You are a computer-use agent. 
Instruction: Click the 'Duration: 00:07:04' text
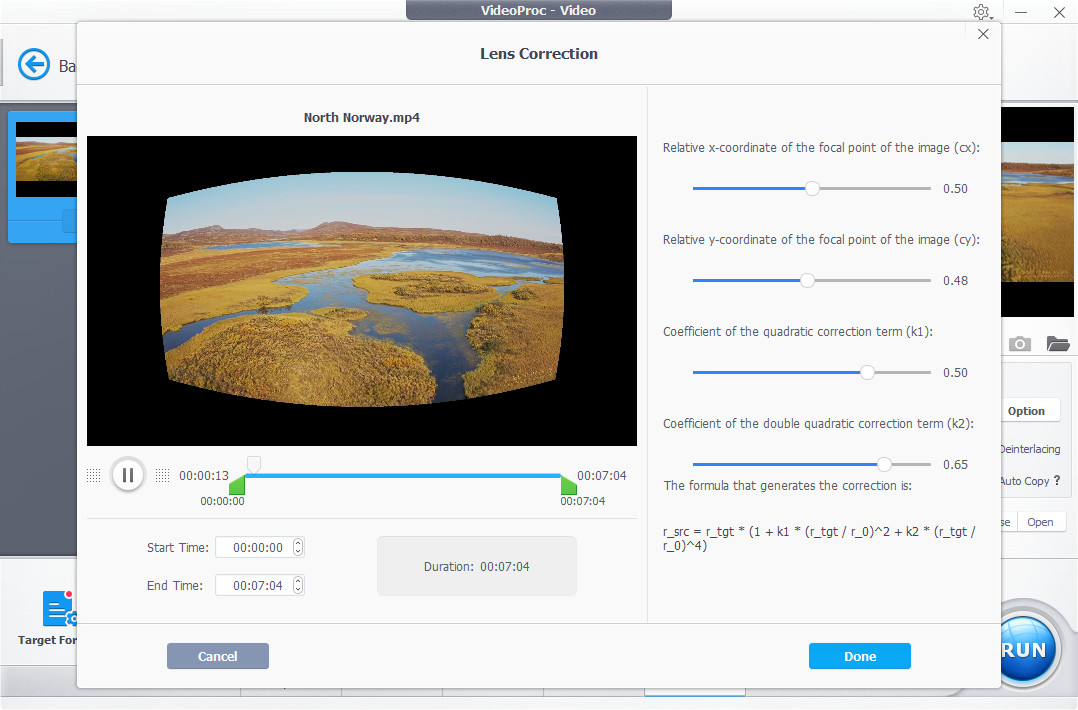pyautogui.click(x=476, y=566)
